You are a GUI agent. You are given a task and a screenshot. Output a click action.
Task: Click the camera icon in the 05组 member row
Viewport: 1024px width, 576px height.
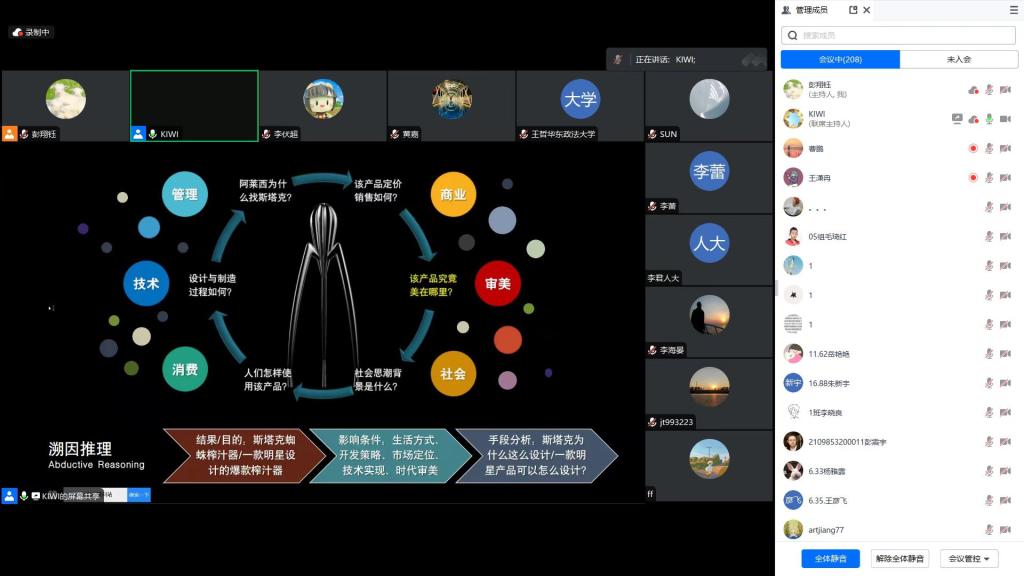tap(1006, 236)
